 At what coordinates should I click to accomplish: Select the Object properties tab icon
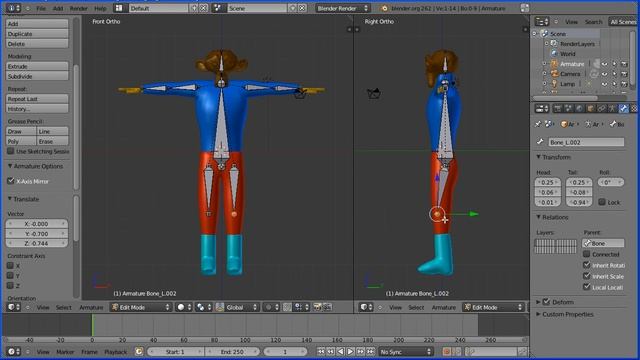coord(590,108)
